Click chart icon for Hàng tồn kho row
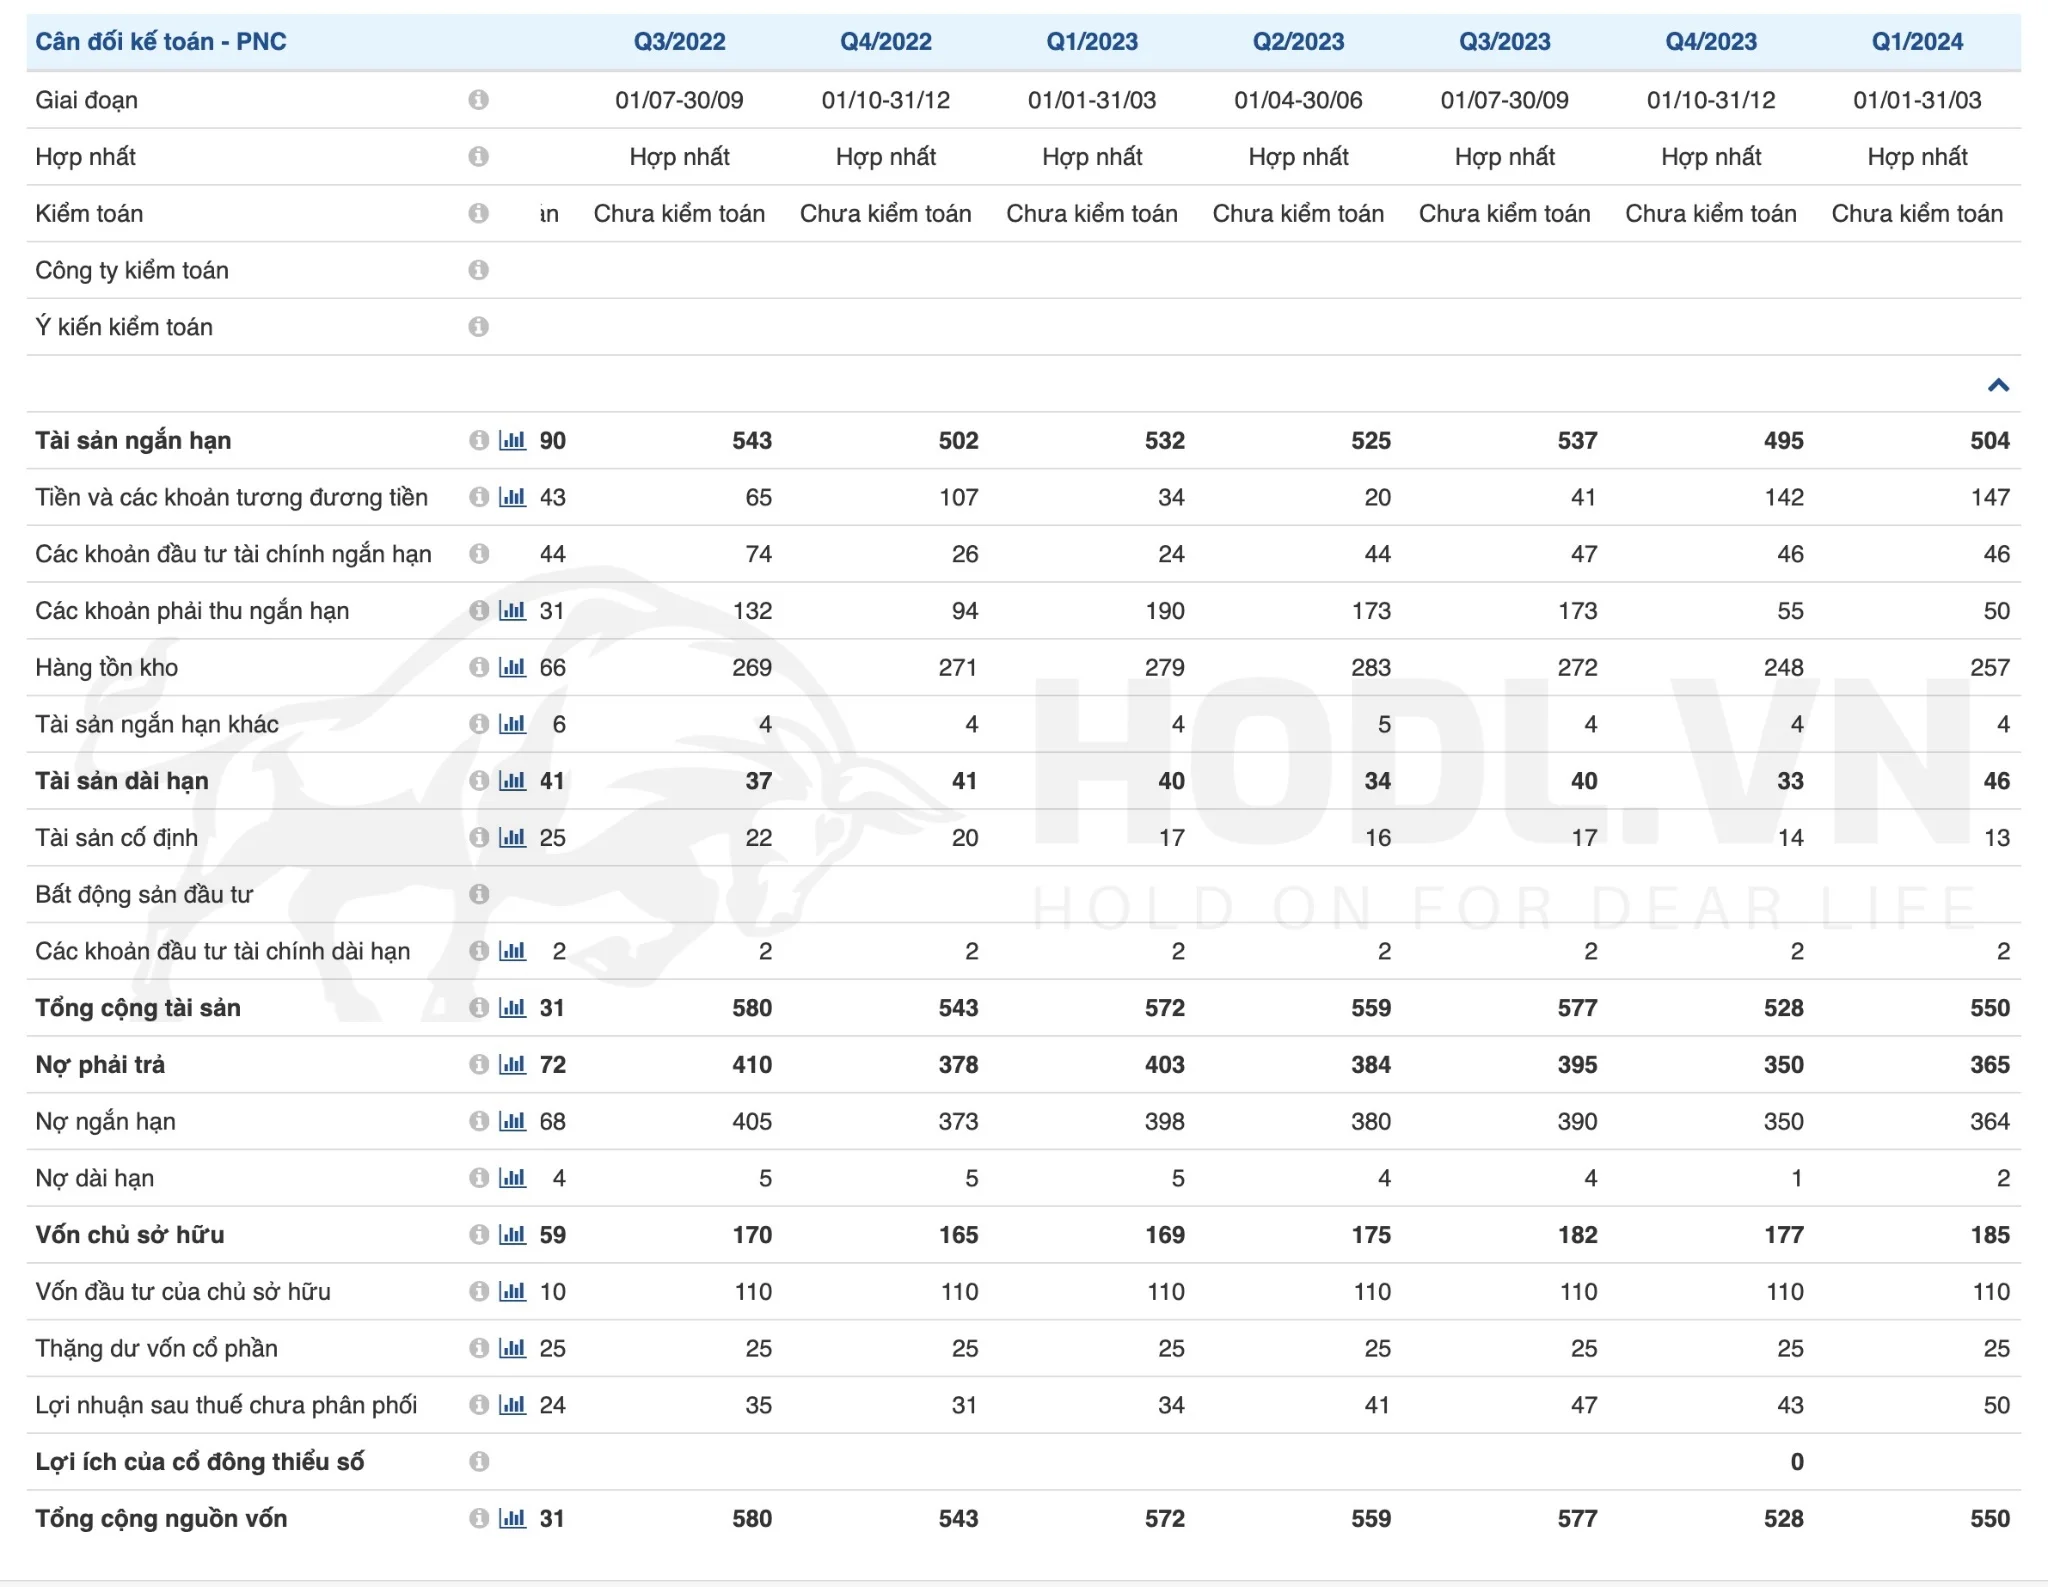 [x=512, y=668]
